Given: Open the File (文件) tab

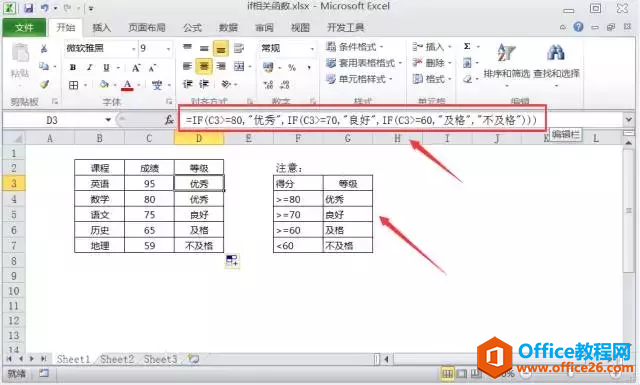Looking at the screenshot, I should tap(24, 28).
